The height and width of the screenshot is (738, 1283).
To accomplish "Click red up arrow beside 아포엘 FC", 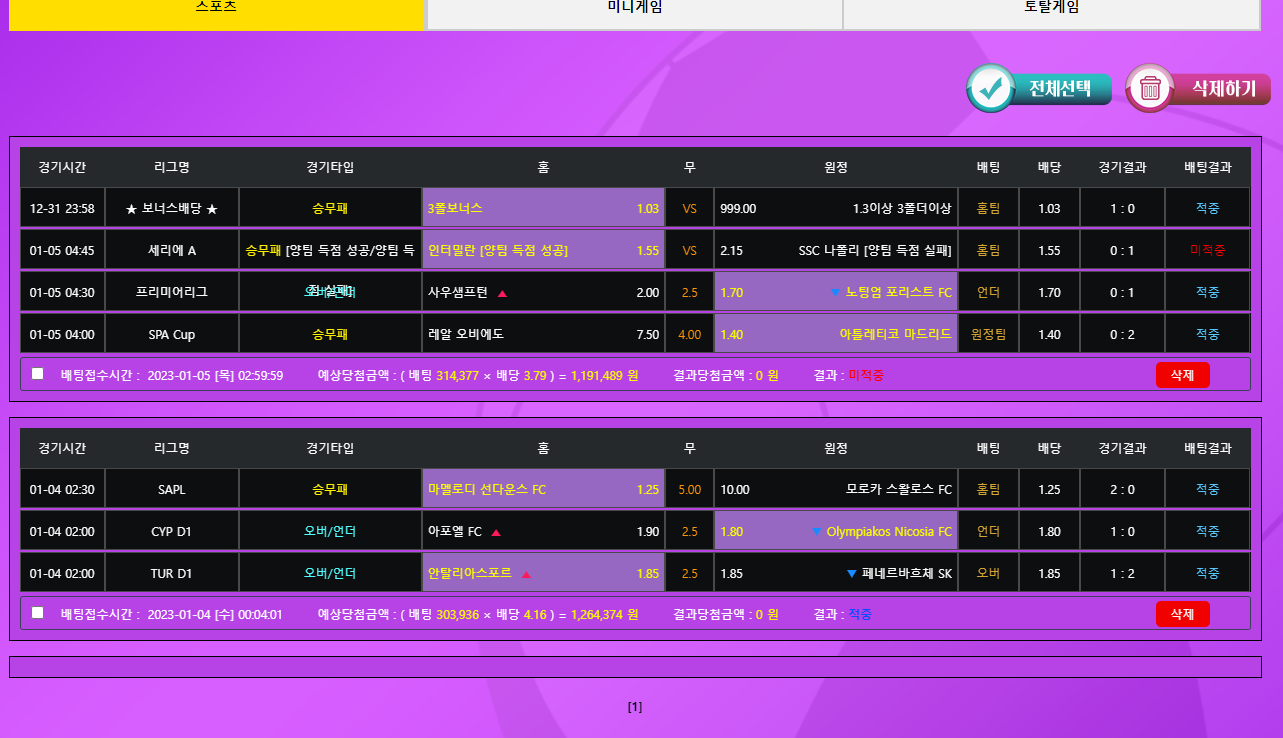I will (x=496, y=532).
